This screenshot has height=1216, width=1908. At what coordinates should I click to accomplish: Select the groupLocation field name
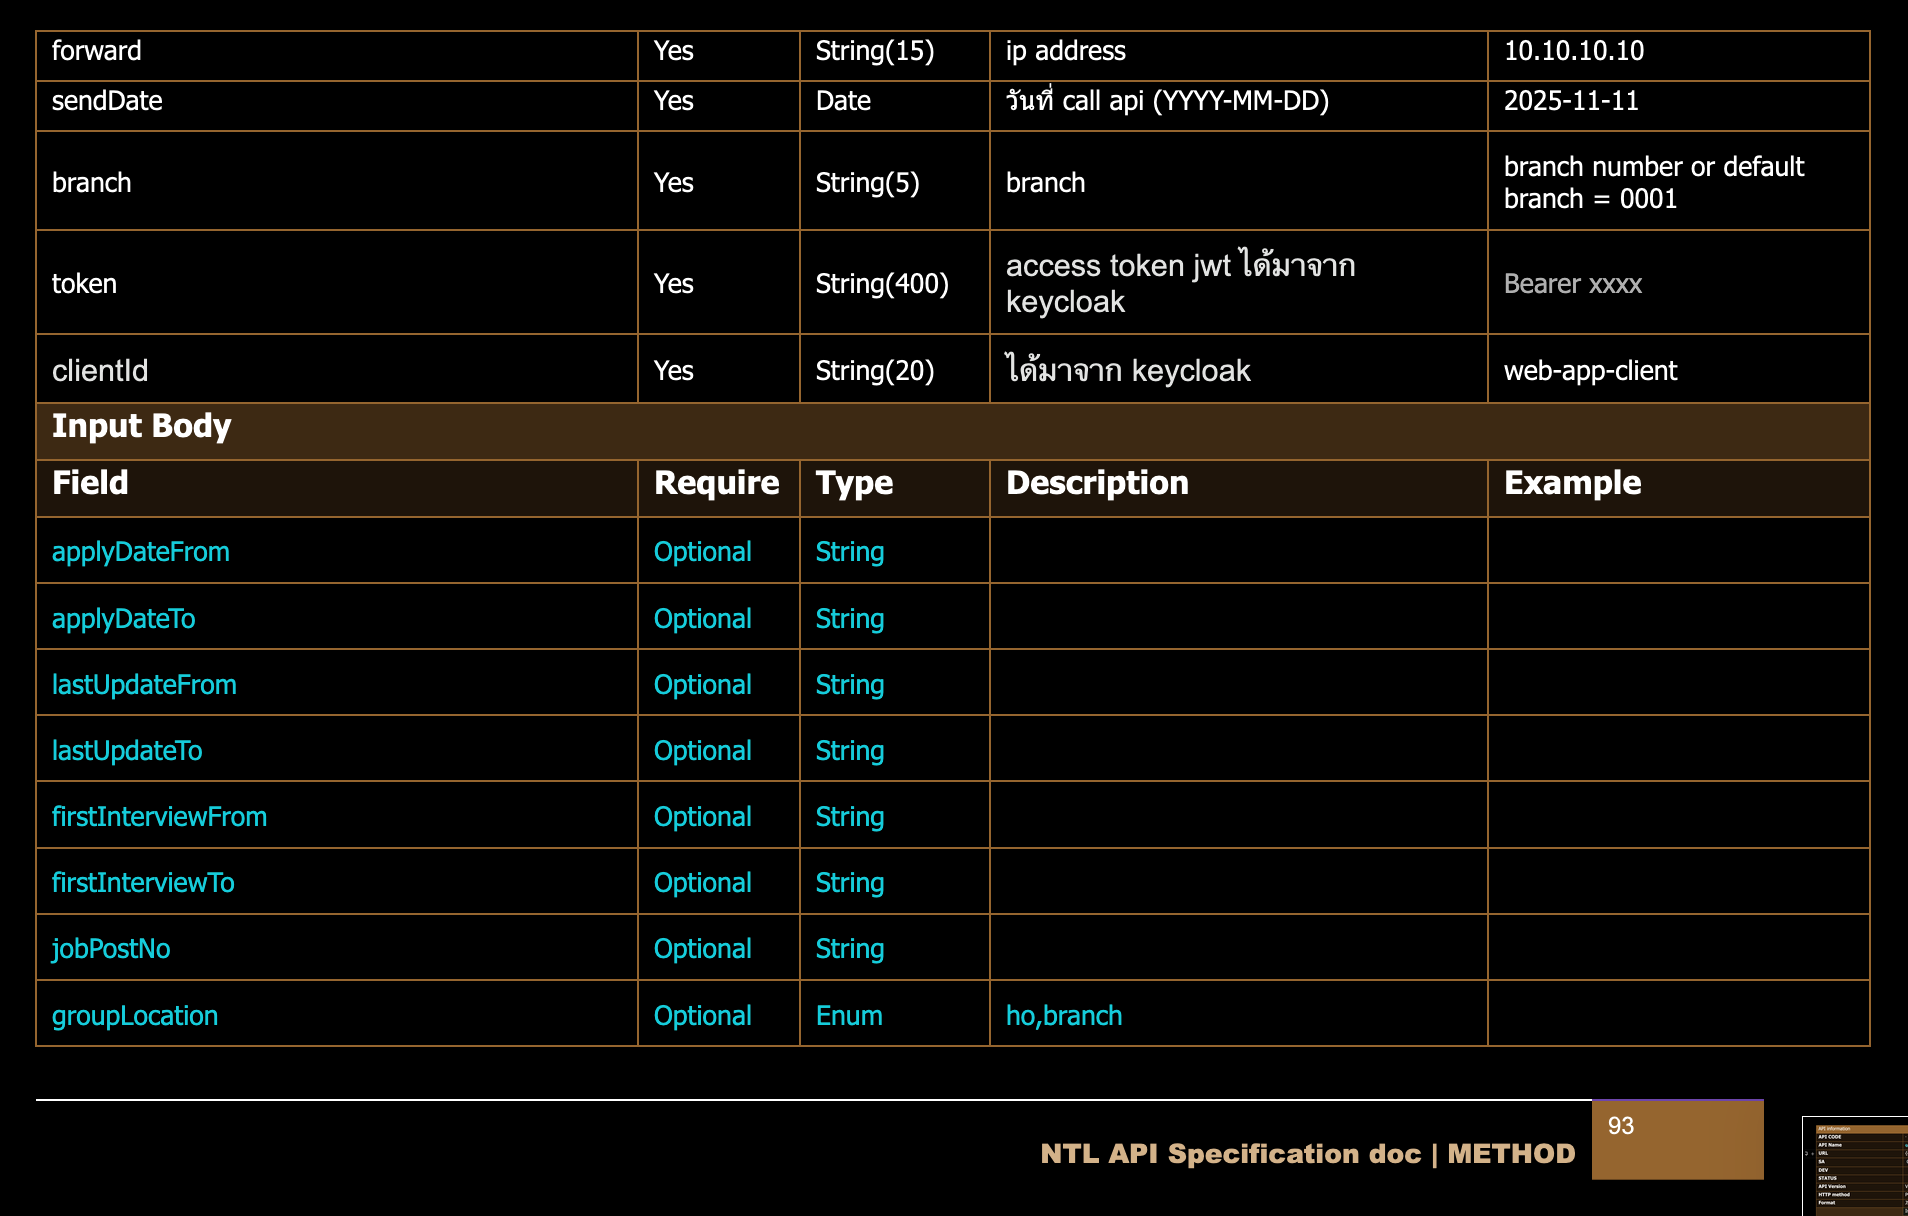(135, 1016)
